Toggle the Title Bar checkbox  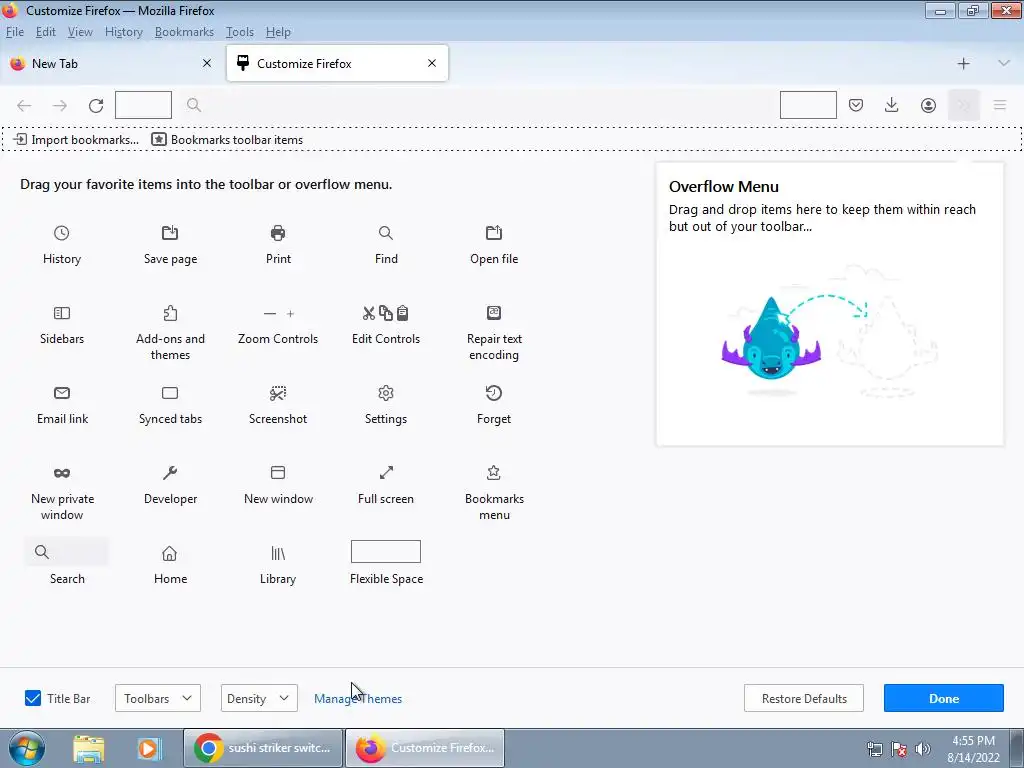click(x=33, y=698)
